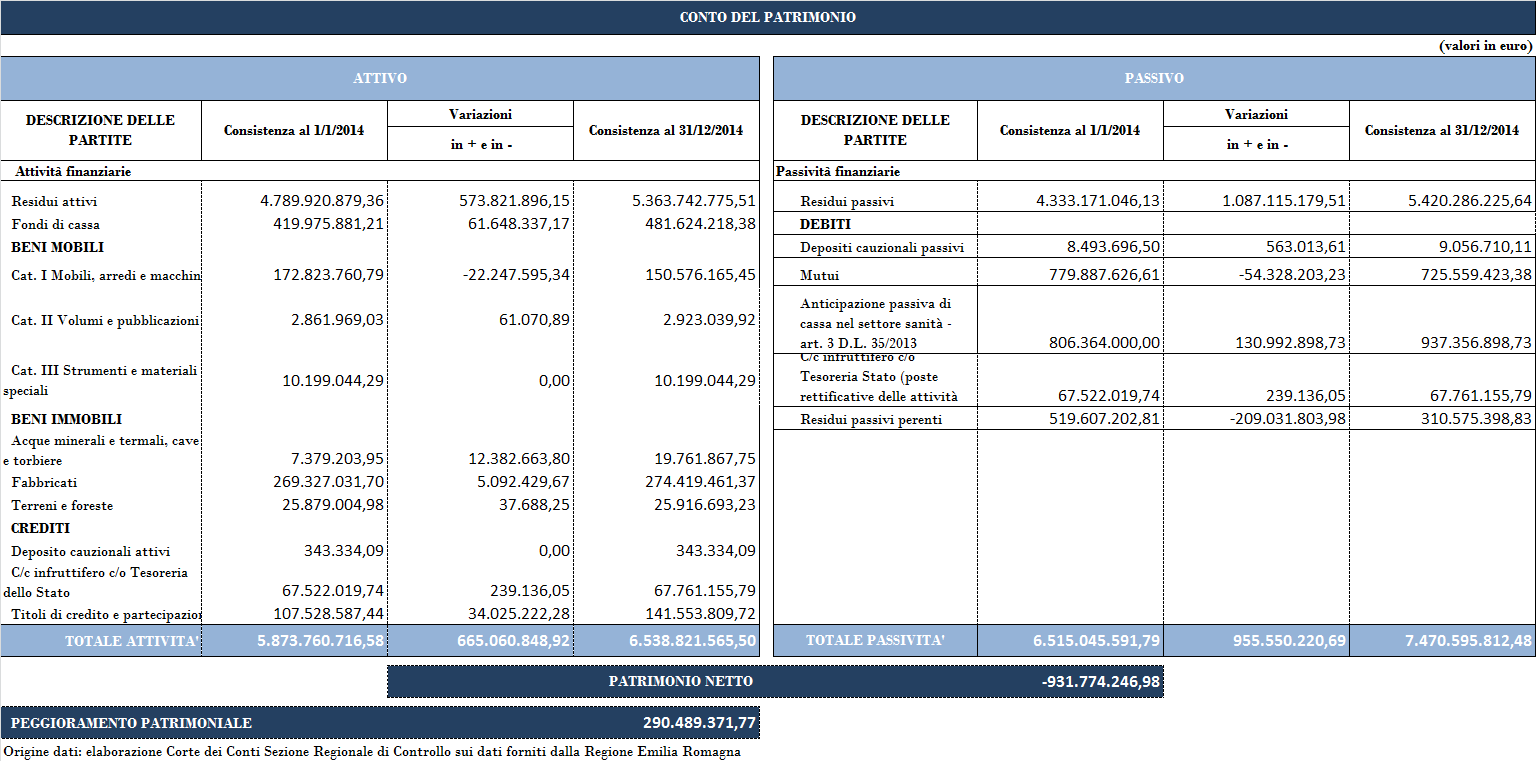Click value 290.489.371,77
The image size is (1536, 761).
(699, 723)
